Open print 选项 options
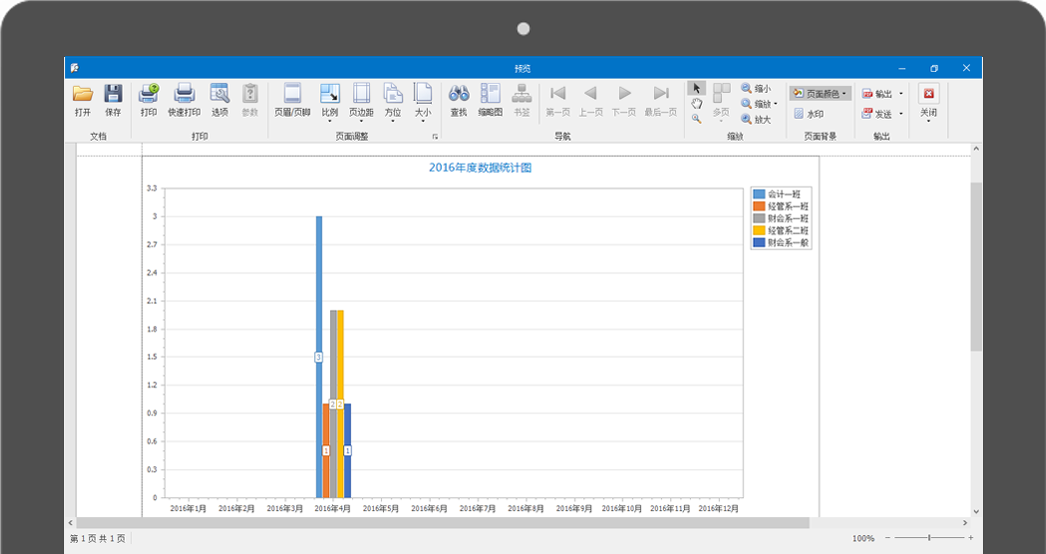Screen dimensions: 1046x554 click(x=219, y=100)
